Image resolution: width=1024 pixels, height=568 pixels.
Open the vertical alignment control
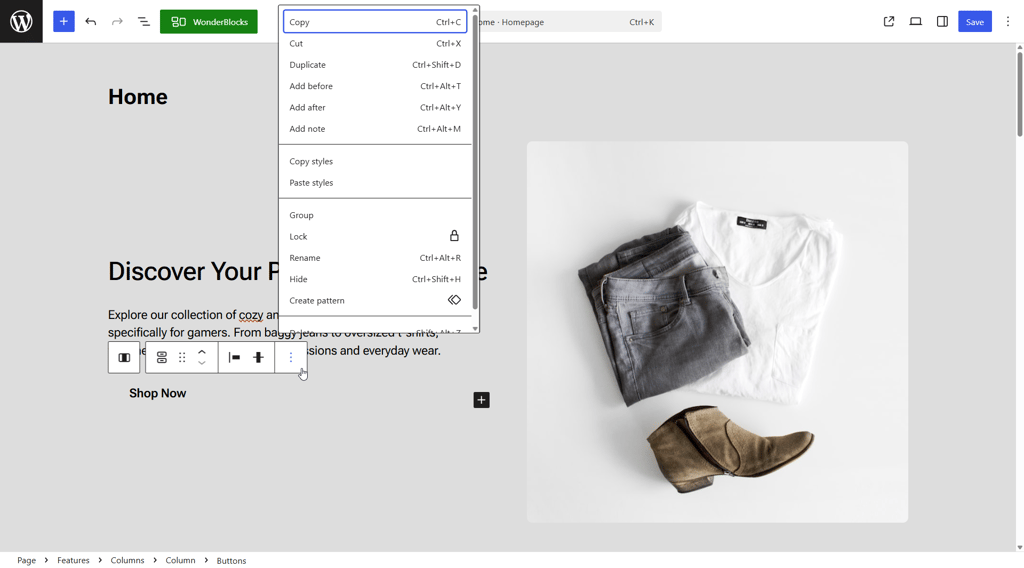tap(258, 357)
